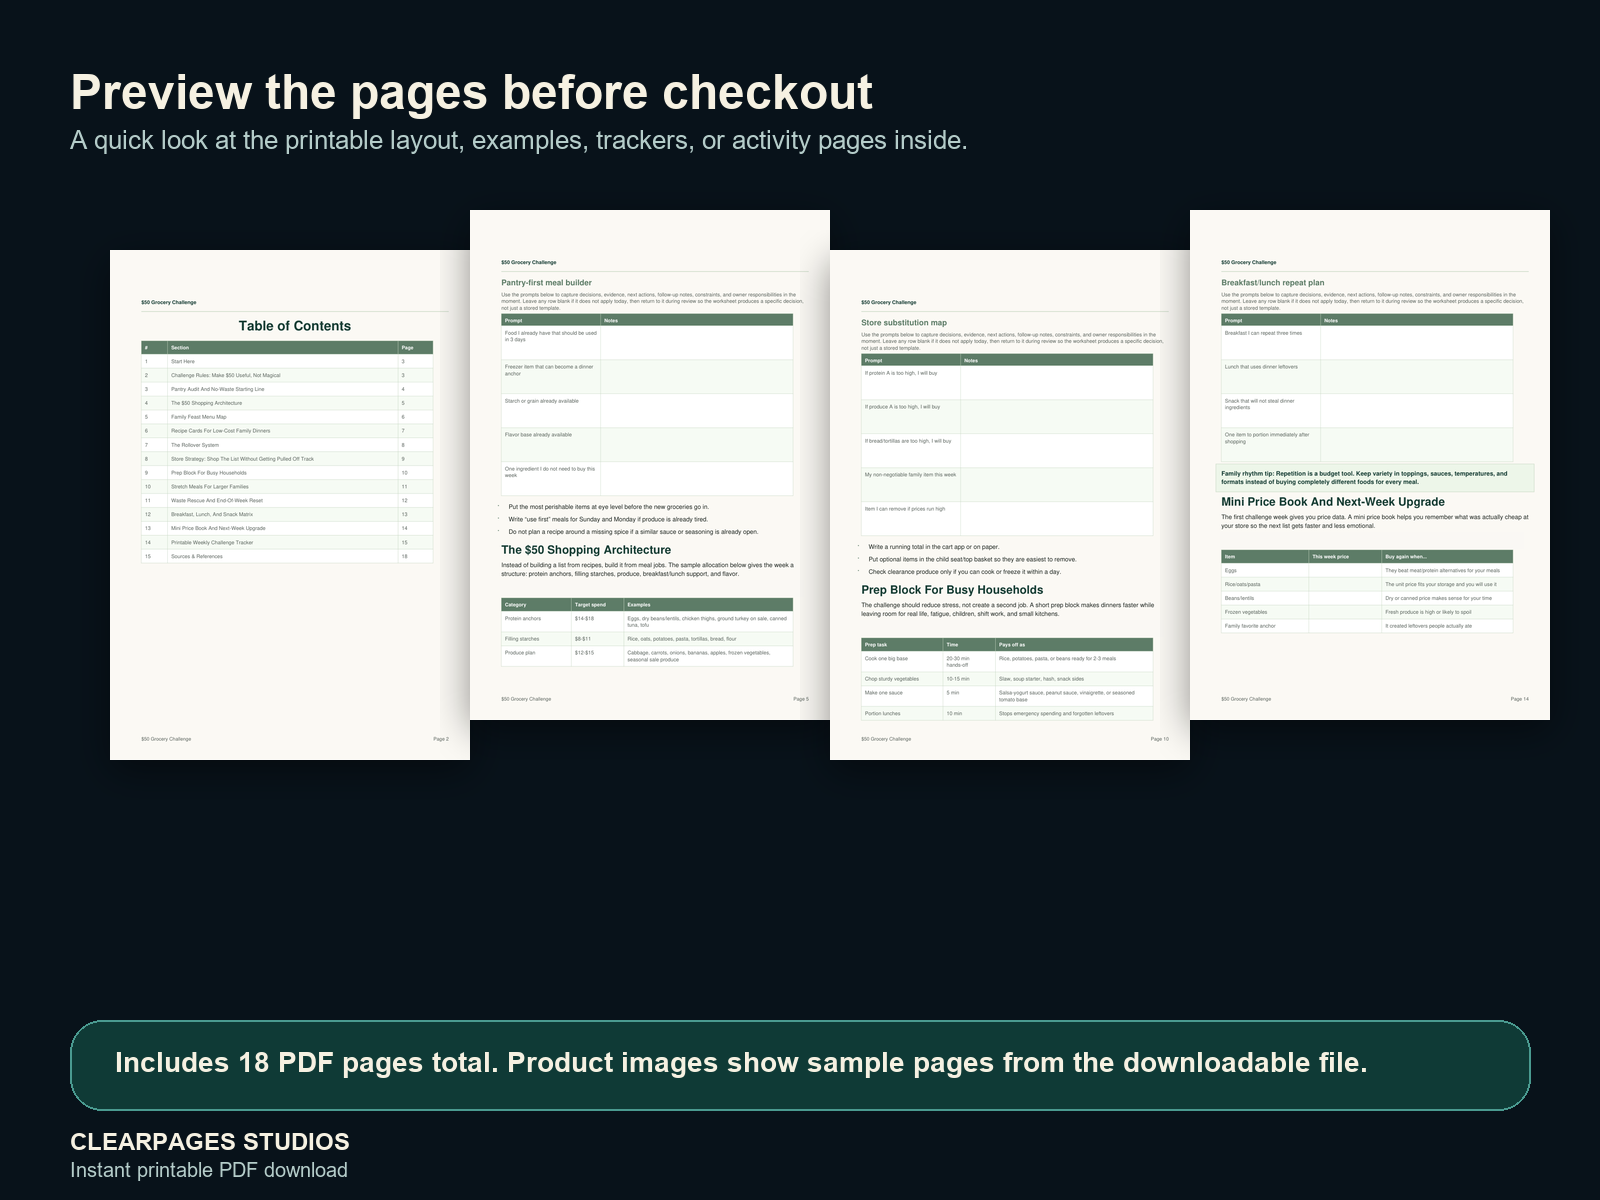Select 'Stretch Meals For Larger Families' contents row
The image size is (1600, 1200).
[x=287, y=486]
